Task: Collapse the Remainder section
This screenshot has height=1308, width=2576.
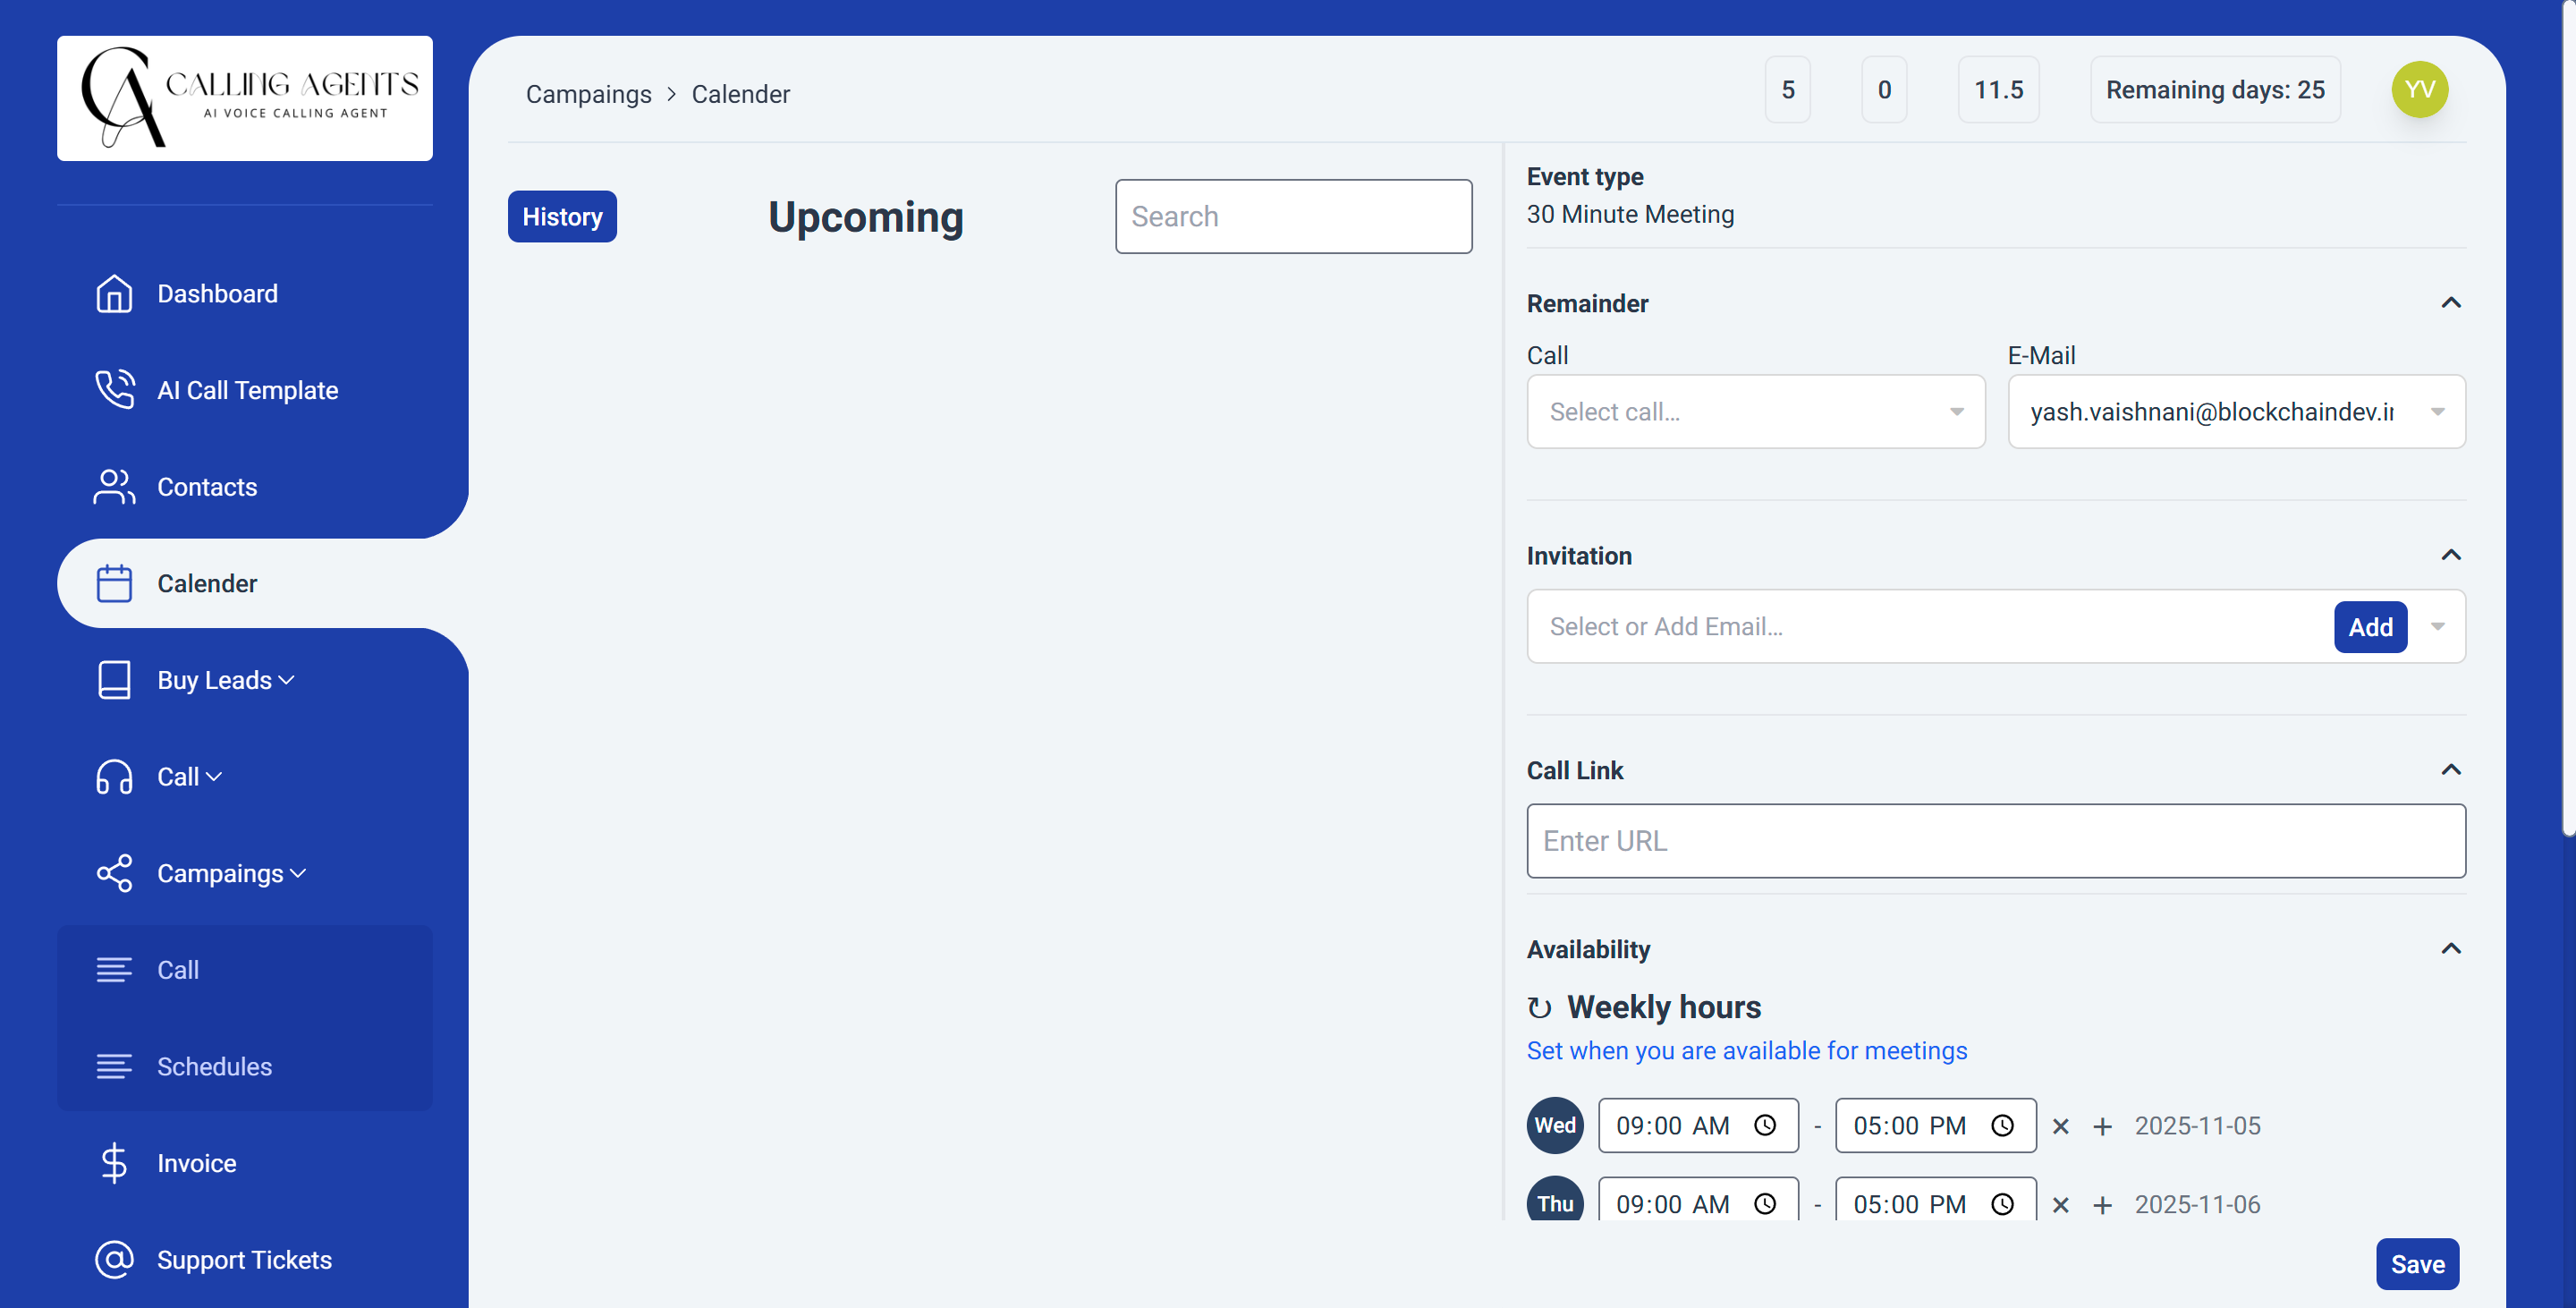Action: pyautogui.click(x=2452, y=303)
